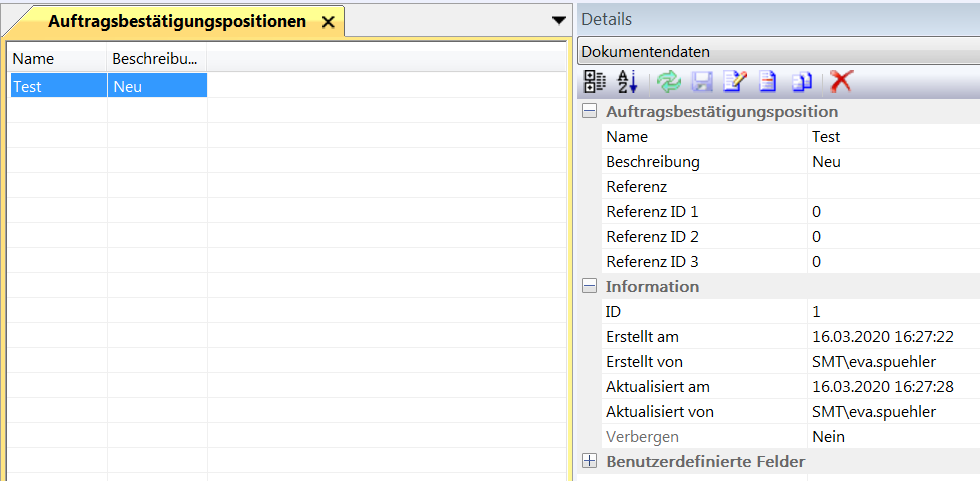This screenshot has height=481, width=980.
Task: Select the Test row in the list
Action: click(x=57, y=86)
